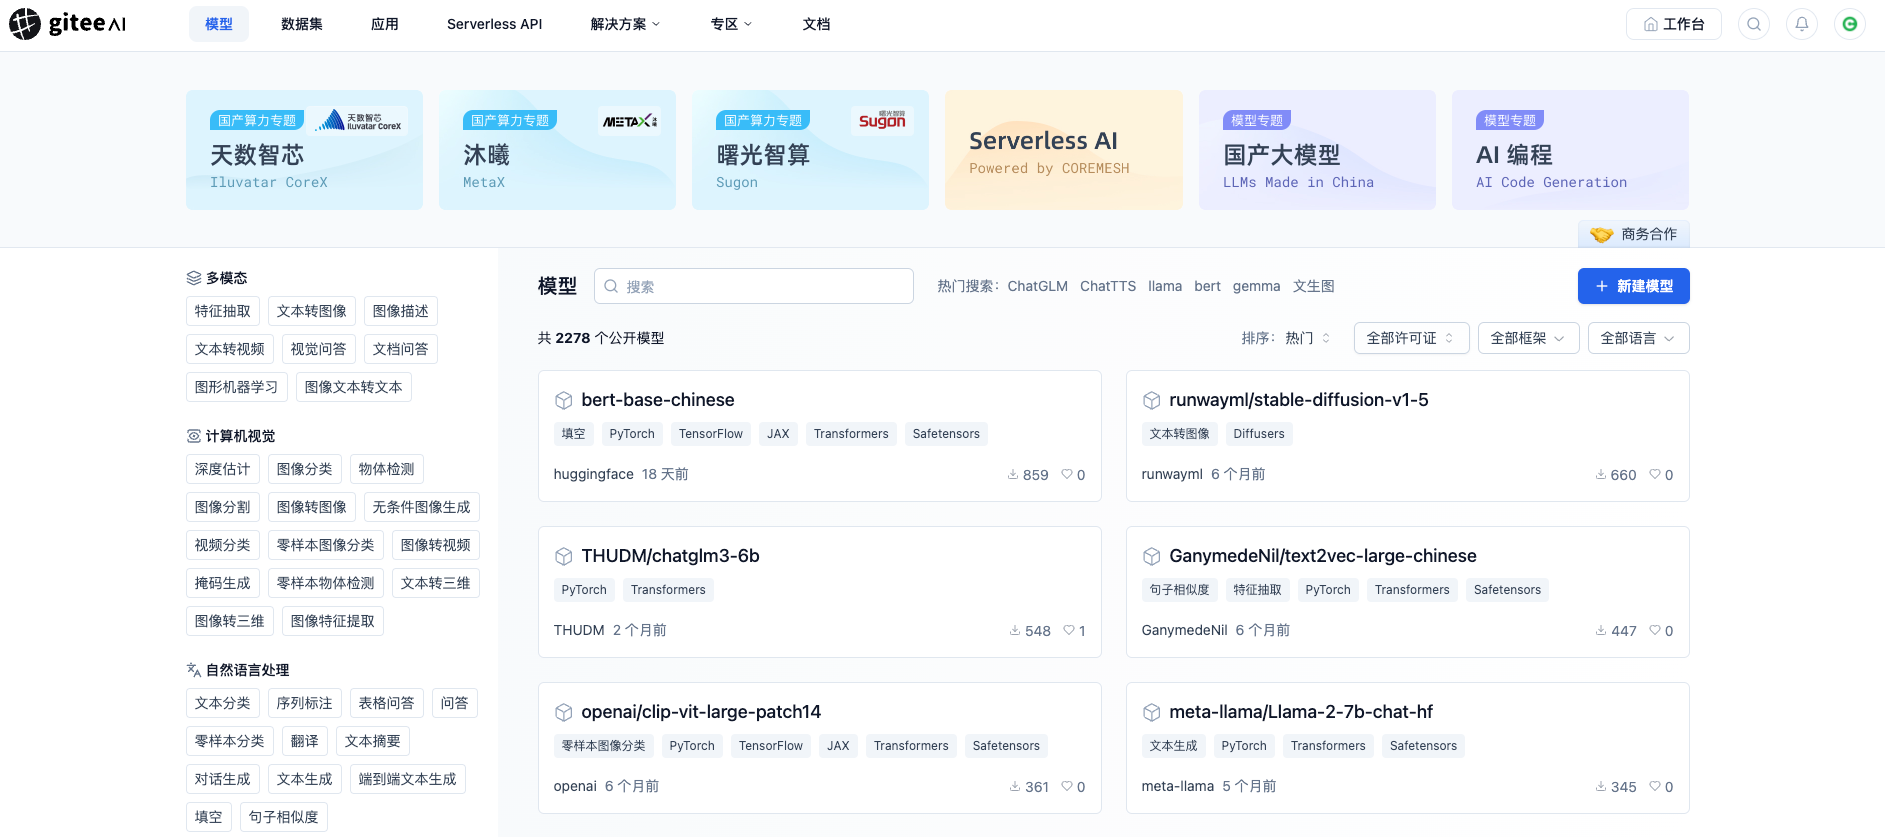This screenshot has width=1885, height=837.
Task: Click the text2vec-large-chinese cube icon
Action: pos(1152,556)
